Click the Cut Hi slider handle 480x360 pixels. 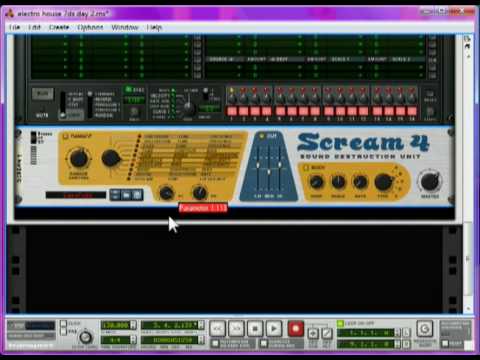pyautogui.click(x=280, y=164)
